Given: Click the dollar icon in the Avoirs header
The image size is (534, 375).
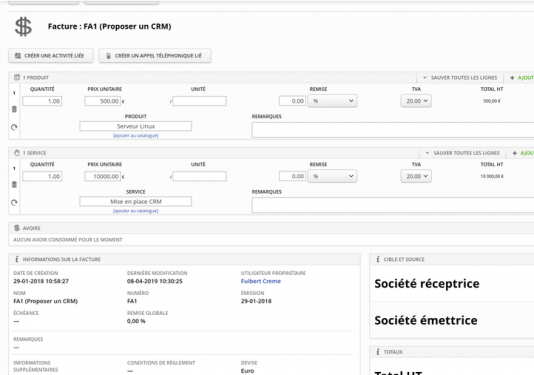Looking at the screenshot, I should pos(17,228).
